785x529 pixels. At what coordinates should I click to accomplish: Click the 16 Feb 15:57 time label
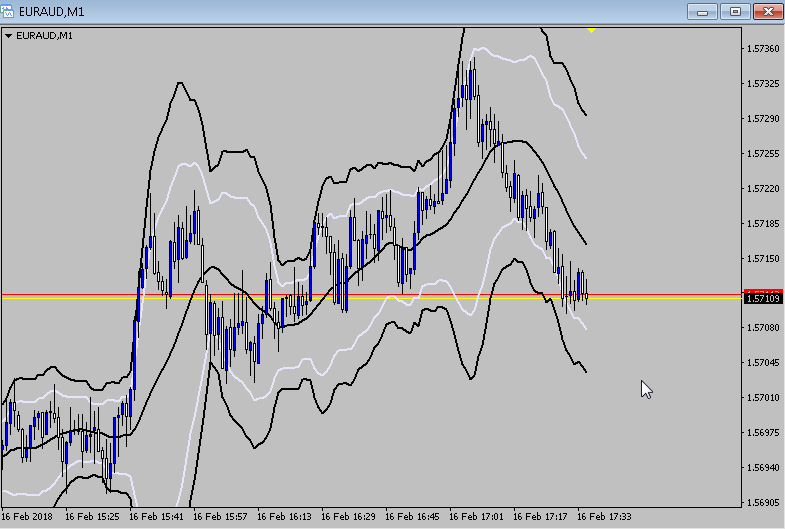pos(220,516)
